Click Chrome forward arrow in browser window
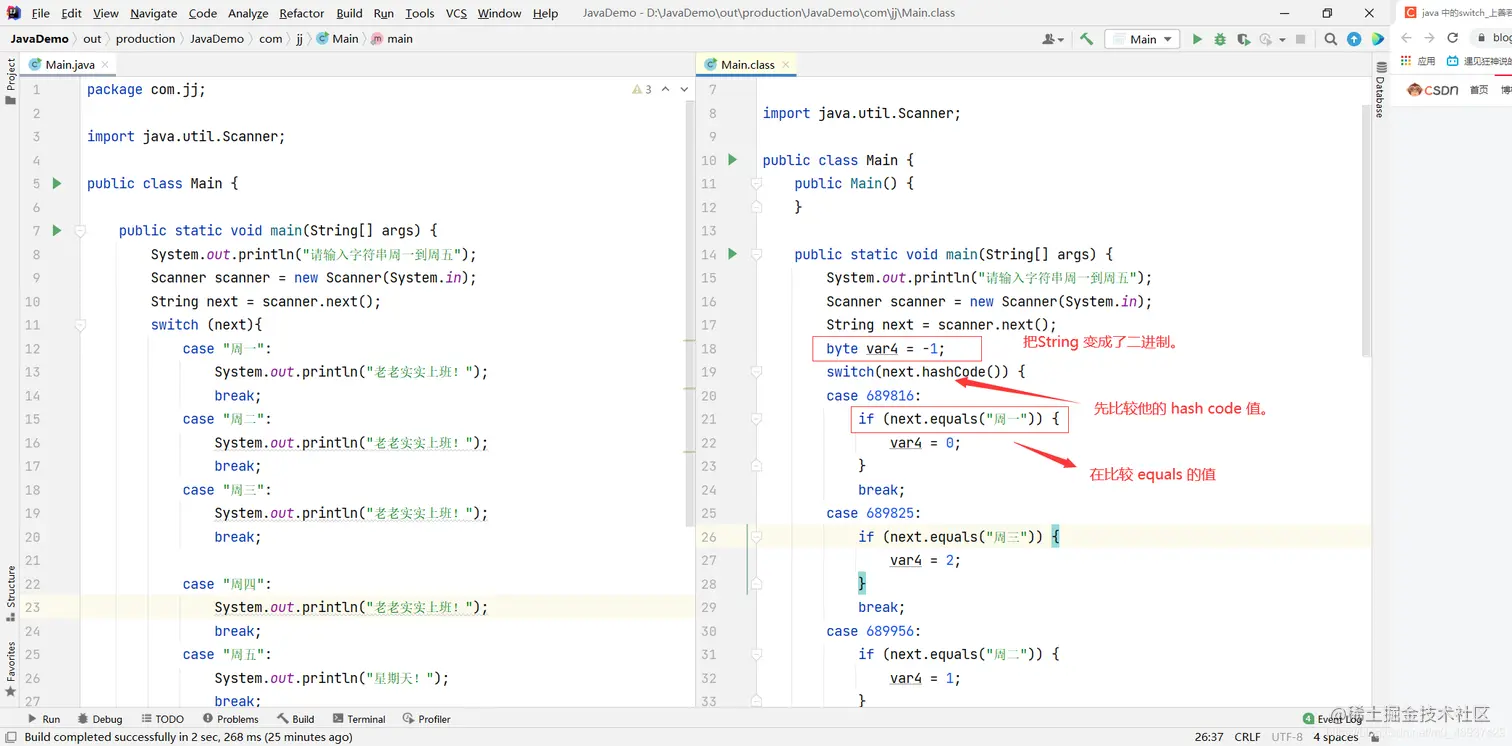Image resolution: width=1512 pixels, height=746 pixels. 1429,38
